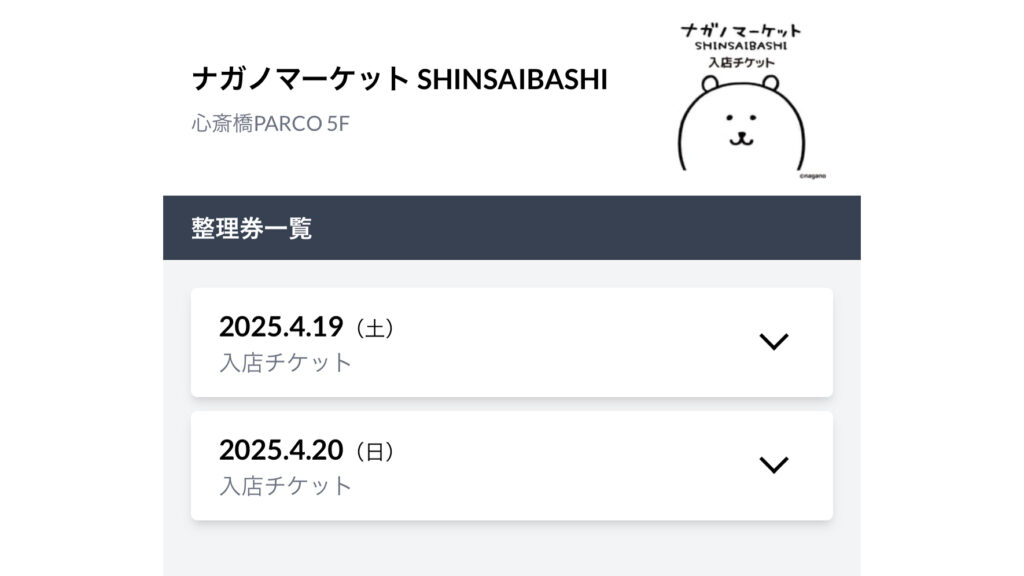
Task: Click the SHINSAIBASHI text inside the logo
Action: tap(741, 46)
